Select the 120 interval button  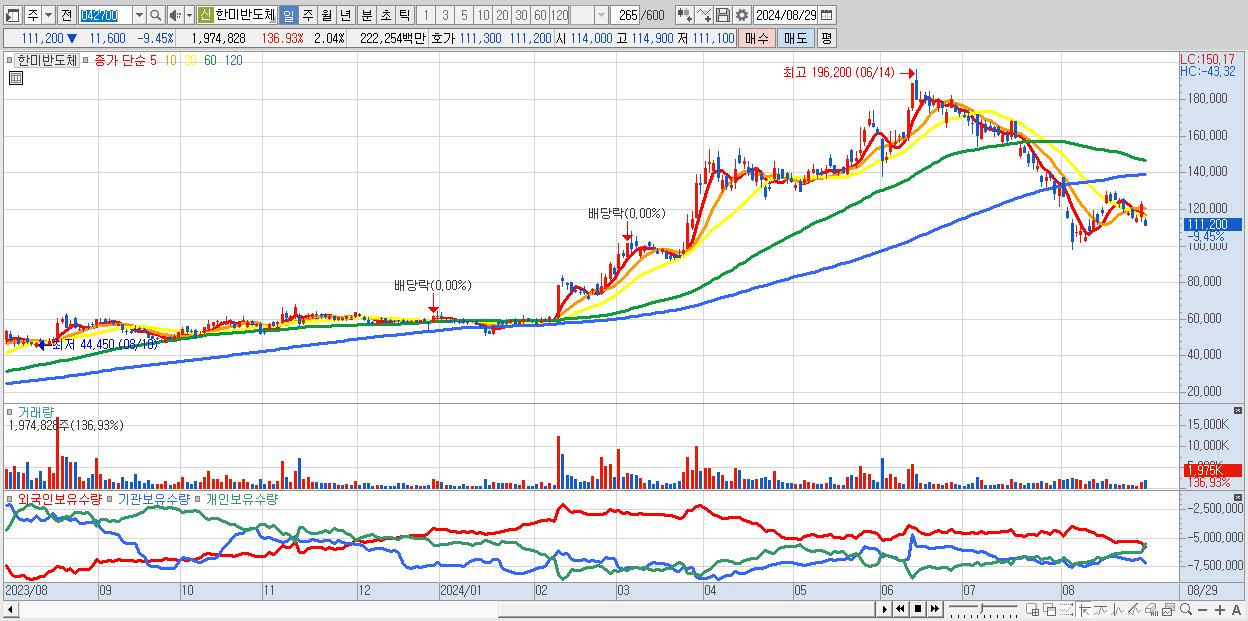(559, 15)
